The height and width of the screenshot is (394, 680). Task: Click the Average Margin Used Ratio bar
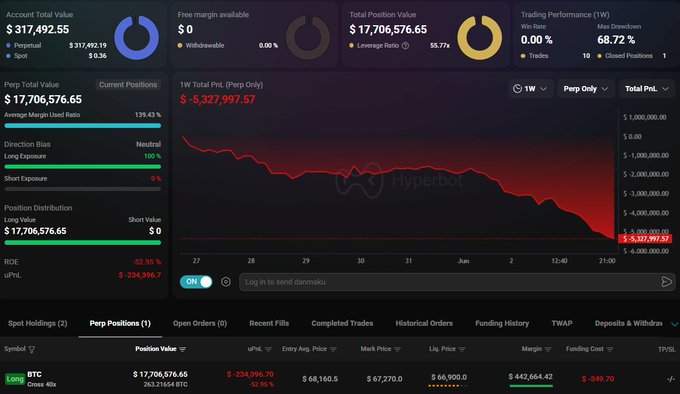tap(82, 126)
